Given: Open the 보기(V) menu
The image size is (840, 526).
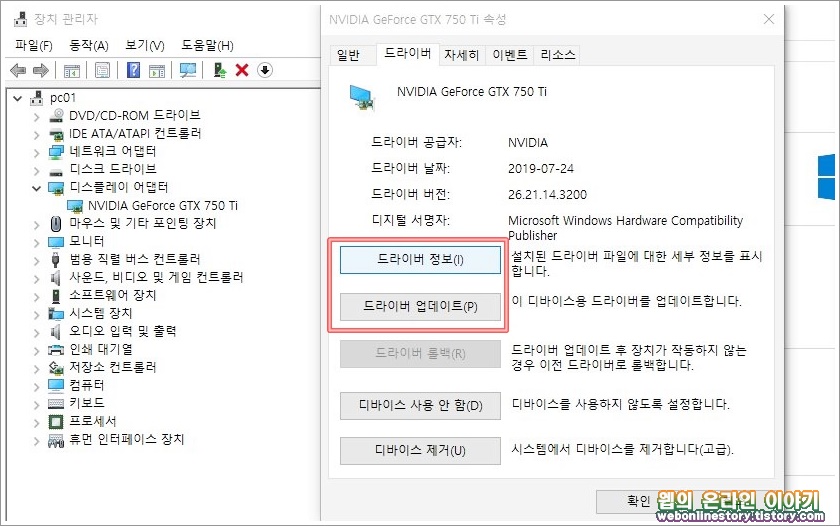Looking at the screenshot, I should [144, 45].
